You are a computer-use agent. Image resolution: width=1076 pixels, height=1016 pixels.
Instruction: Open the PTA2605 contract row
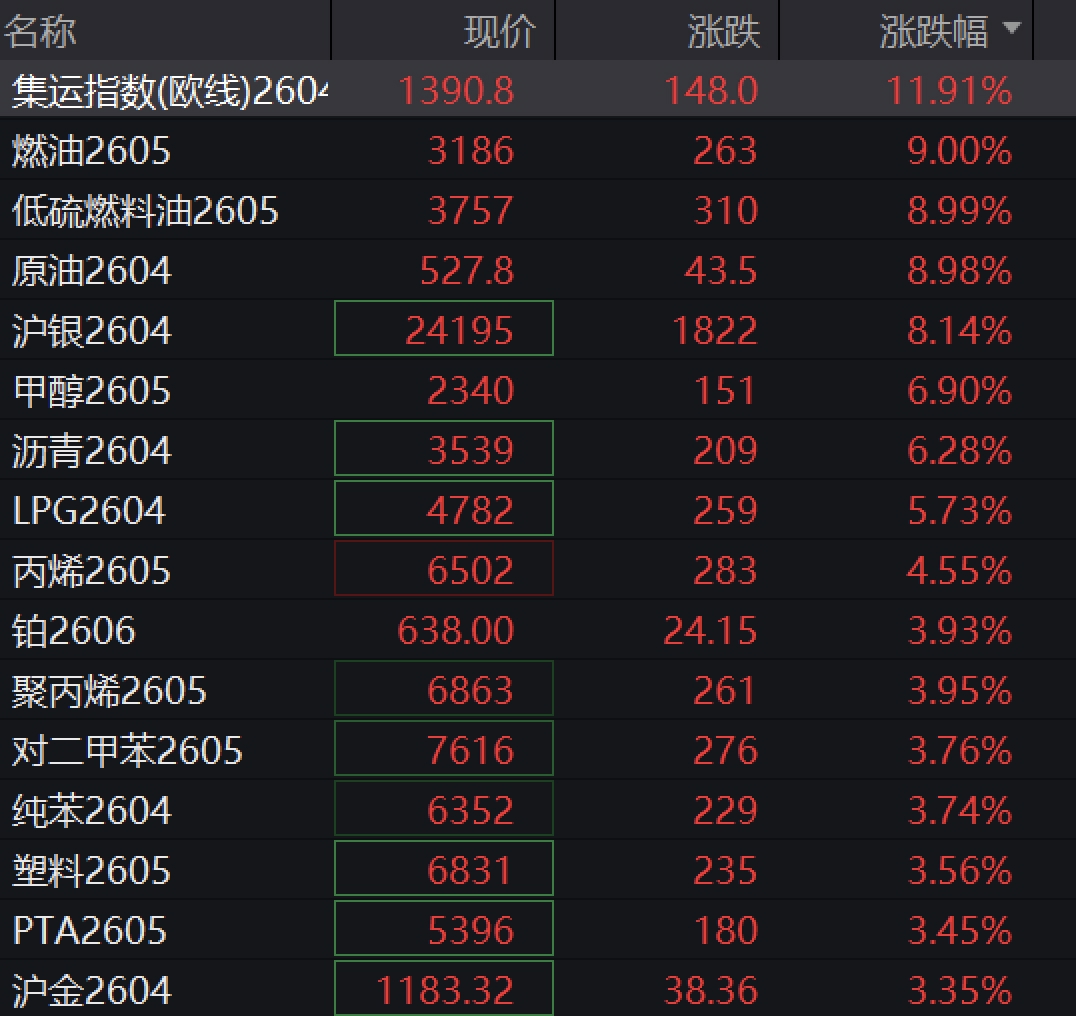[x=90, y=931]
